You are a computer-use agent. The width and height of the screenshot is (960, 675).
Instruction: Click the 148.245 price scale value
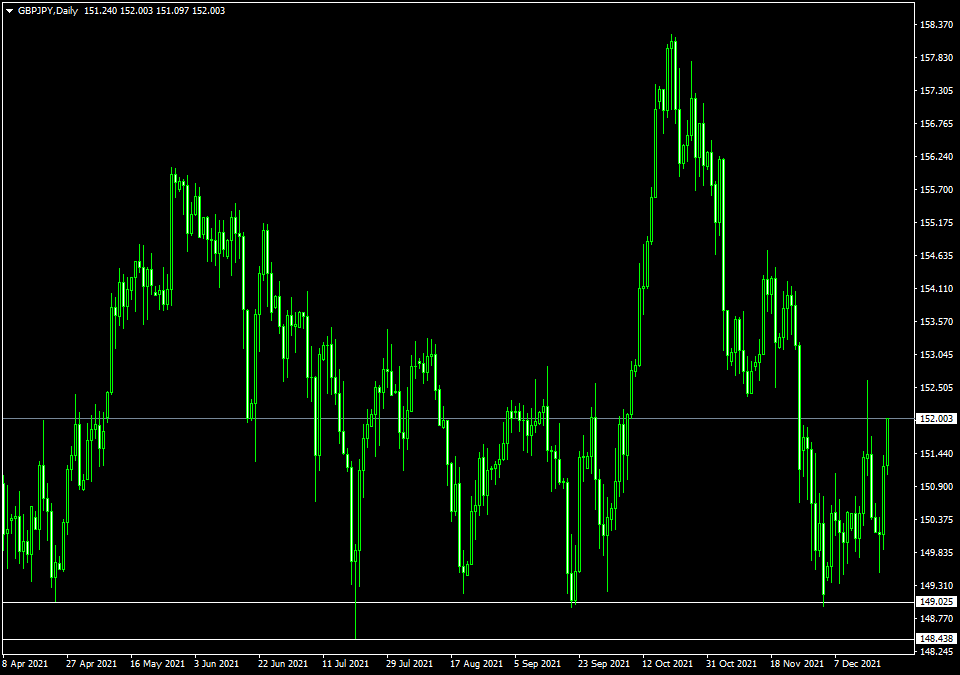pyautogui.click(x=937, y=652)
